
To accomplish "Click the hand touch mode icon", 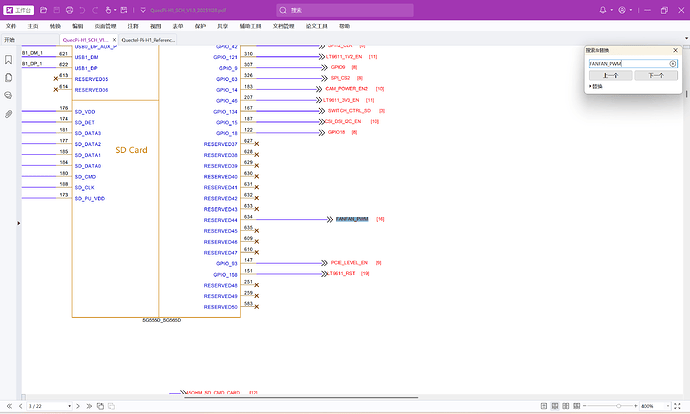I will (108, 10).
